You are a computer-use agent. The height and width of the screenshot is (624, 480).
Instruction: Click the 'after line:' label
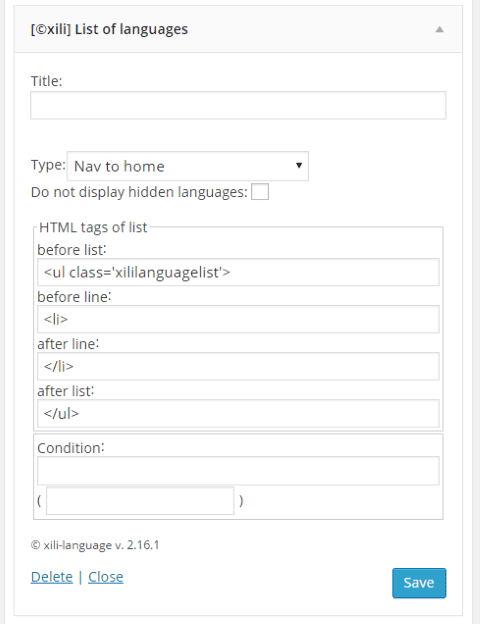point(68,344)
